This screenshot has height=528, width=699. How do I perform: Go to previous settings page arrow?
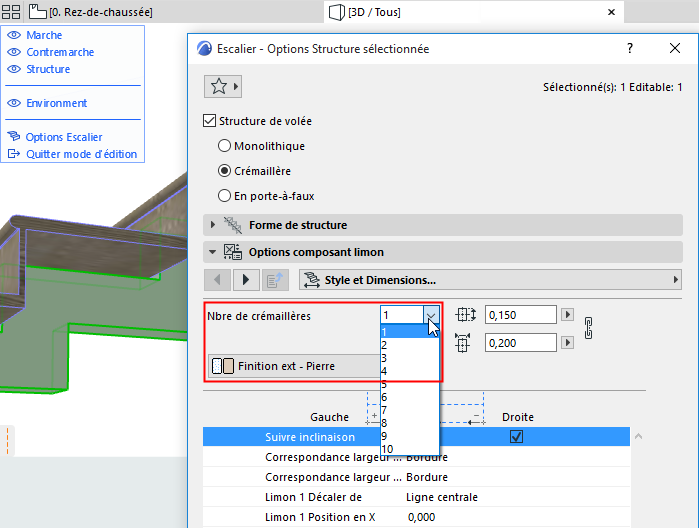217,280
